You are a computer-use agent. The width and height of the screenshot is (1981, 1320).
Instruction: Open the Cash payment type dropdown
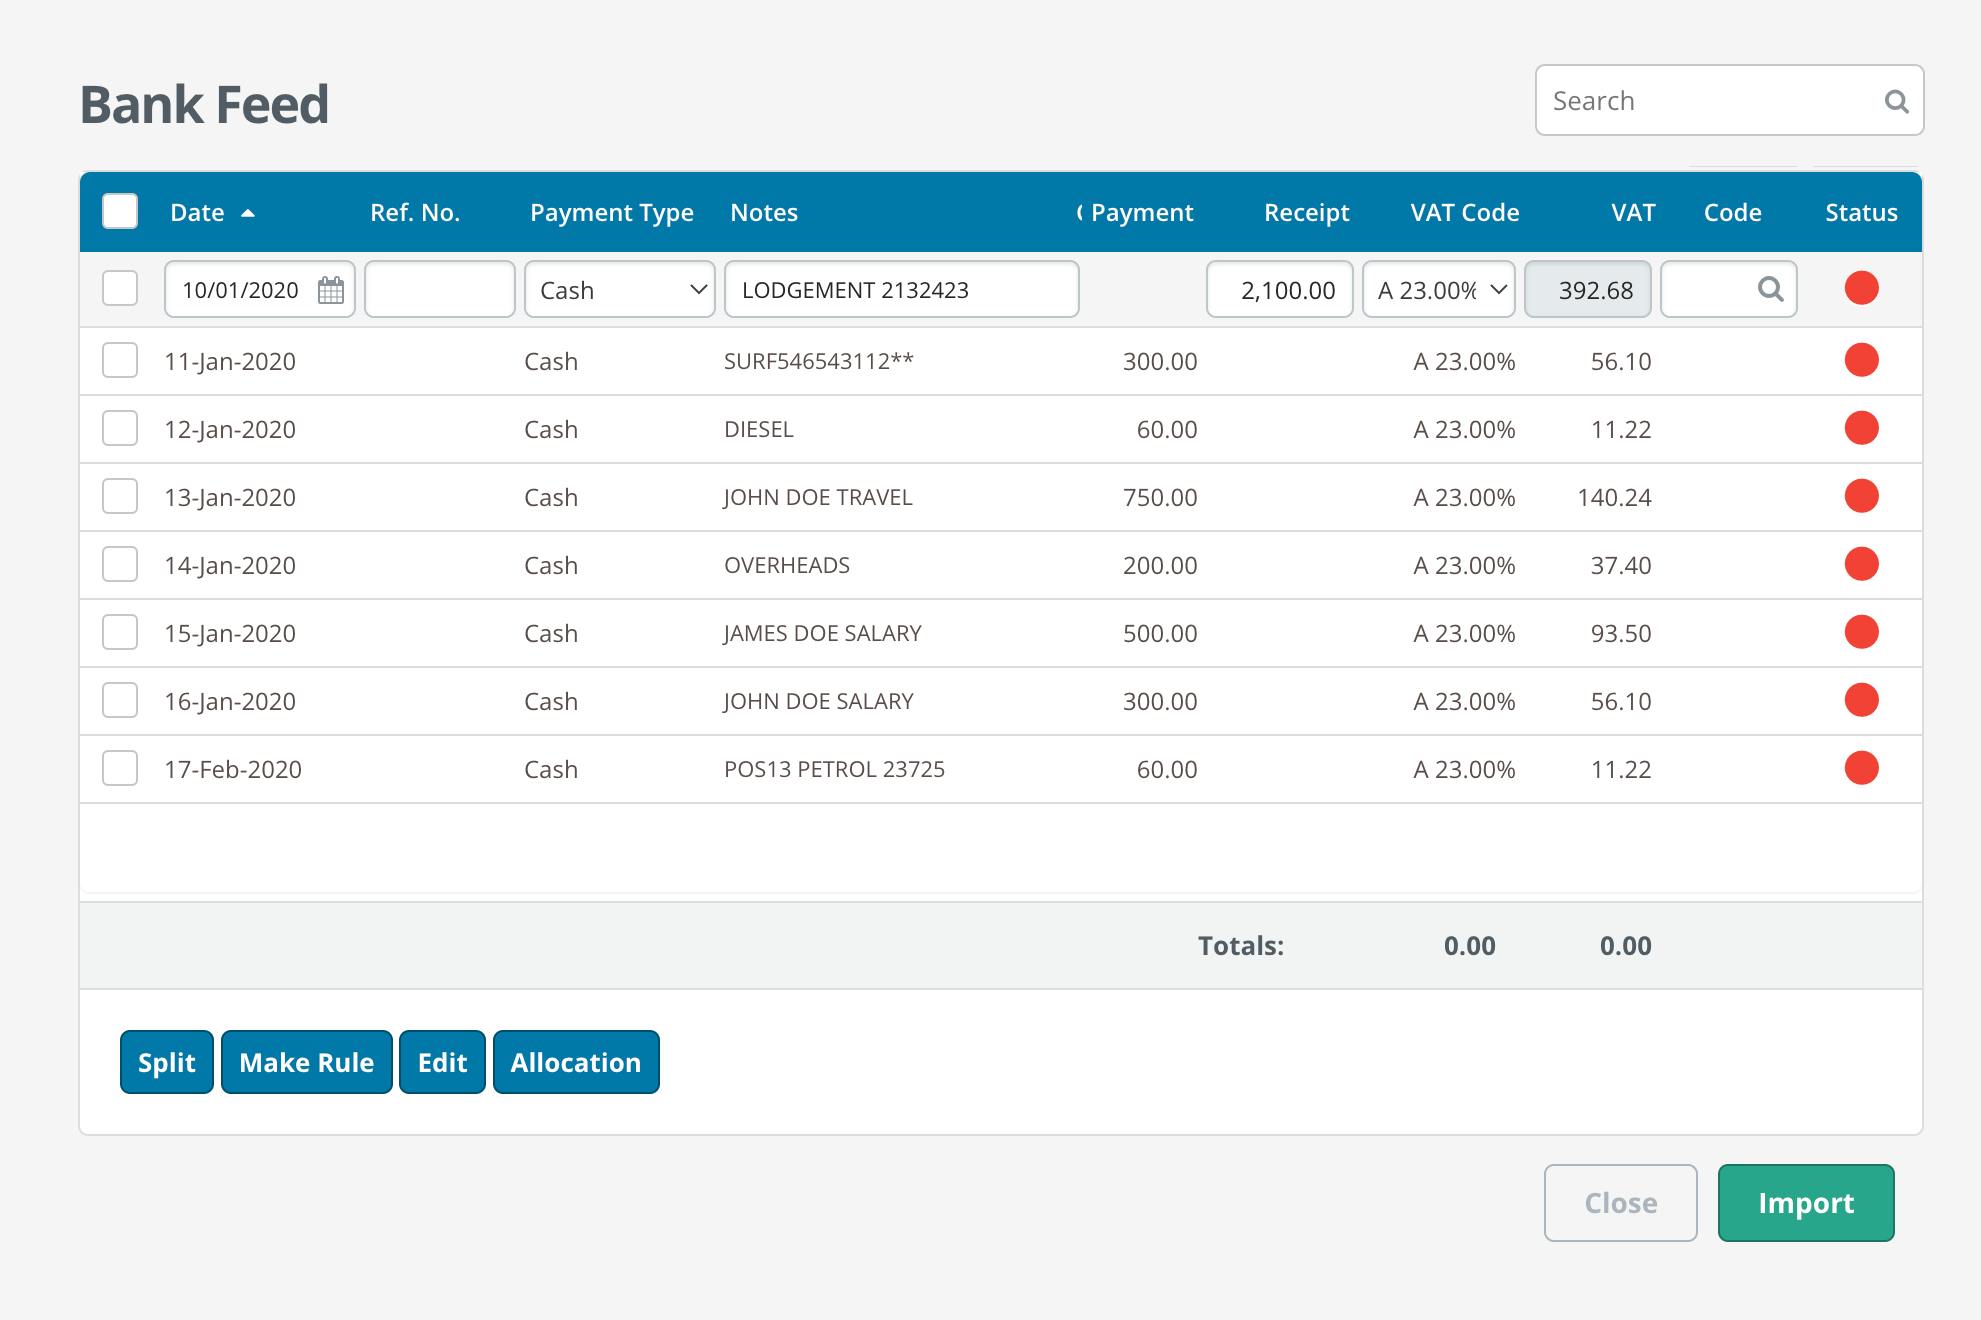point(618,289)
